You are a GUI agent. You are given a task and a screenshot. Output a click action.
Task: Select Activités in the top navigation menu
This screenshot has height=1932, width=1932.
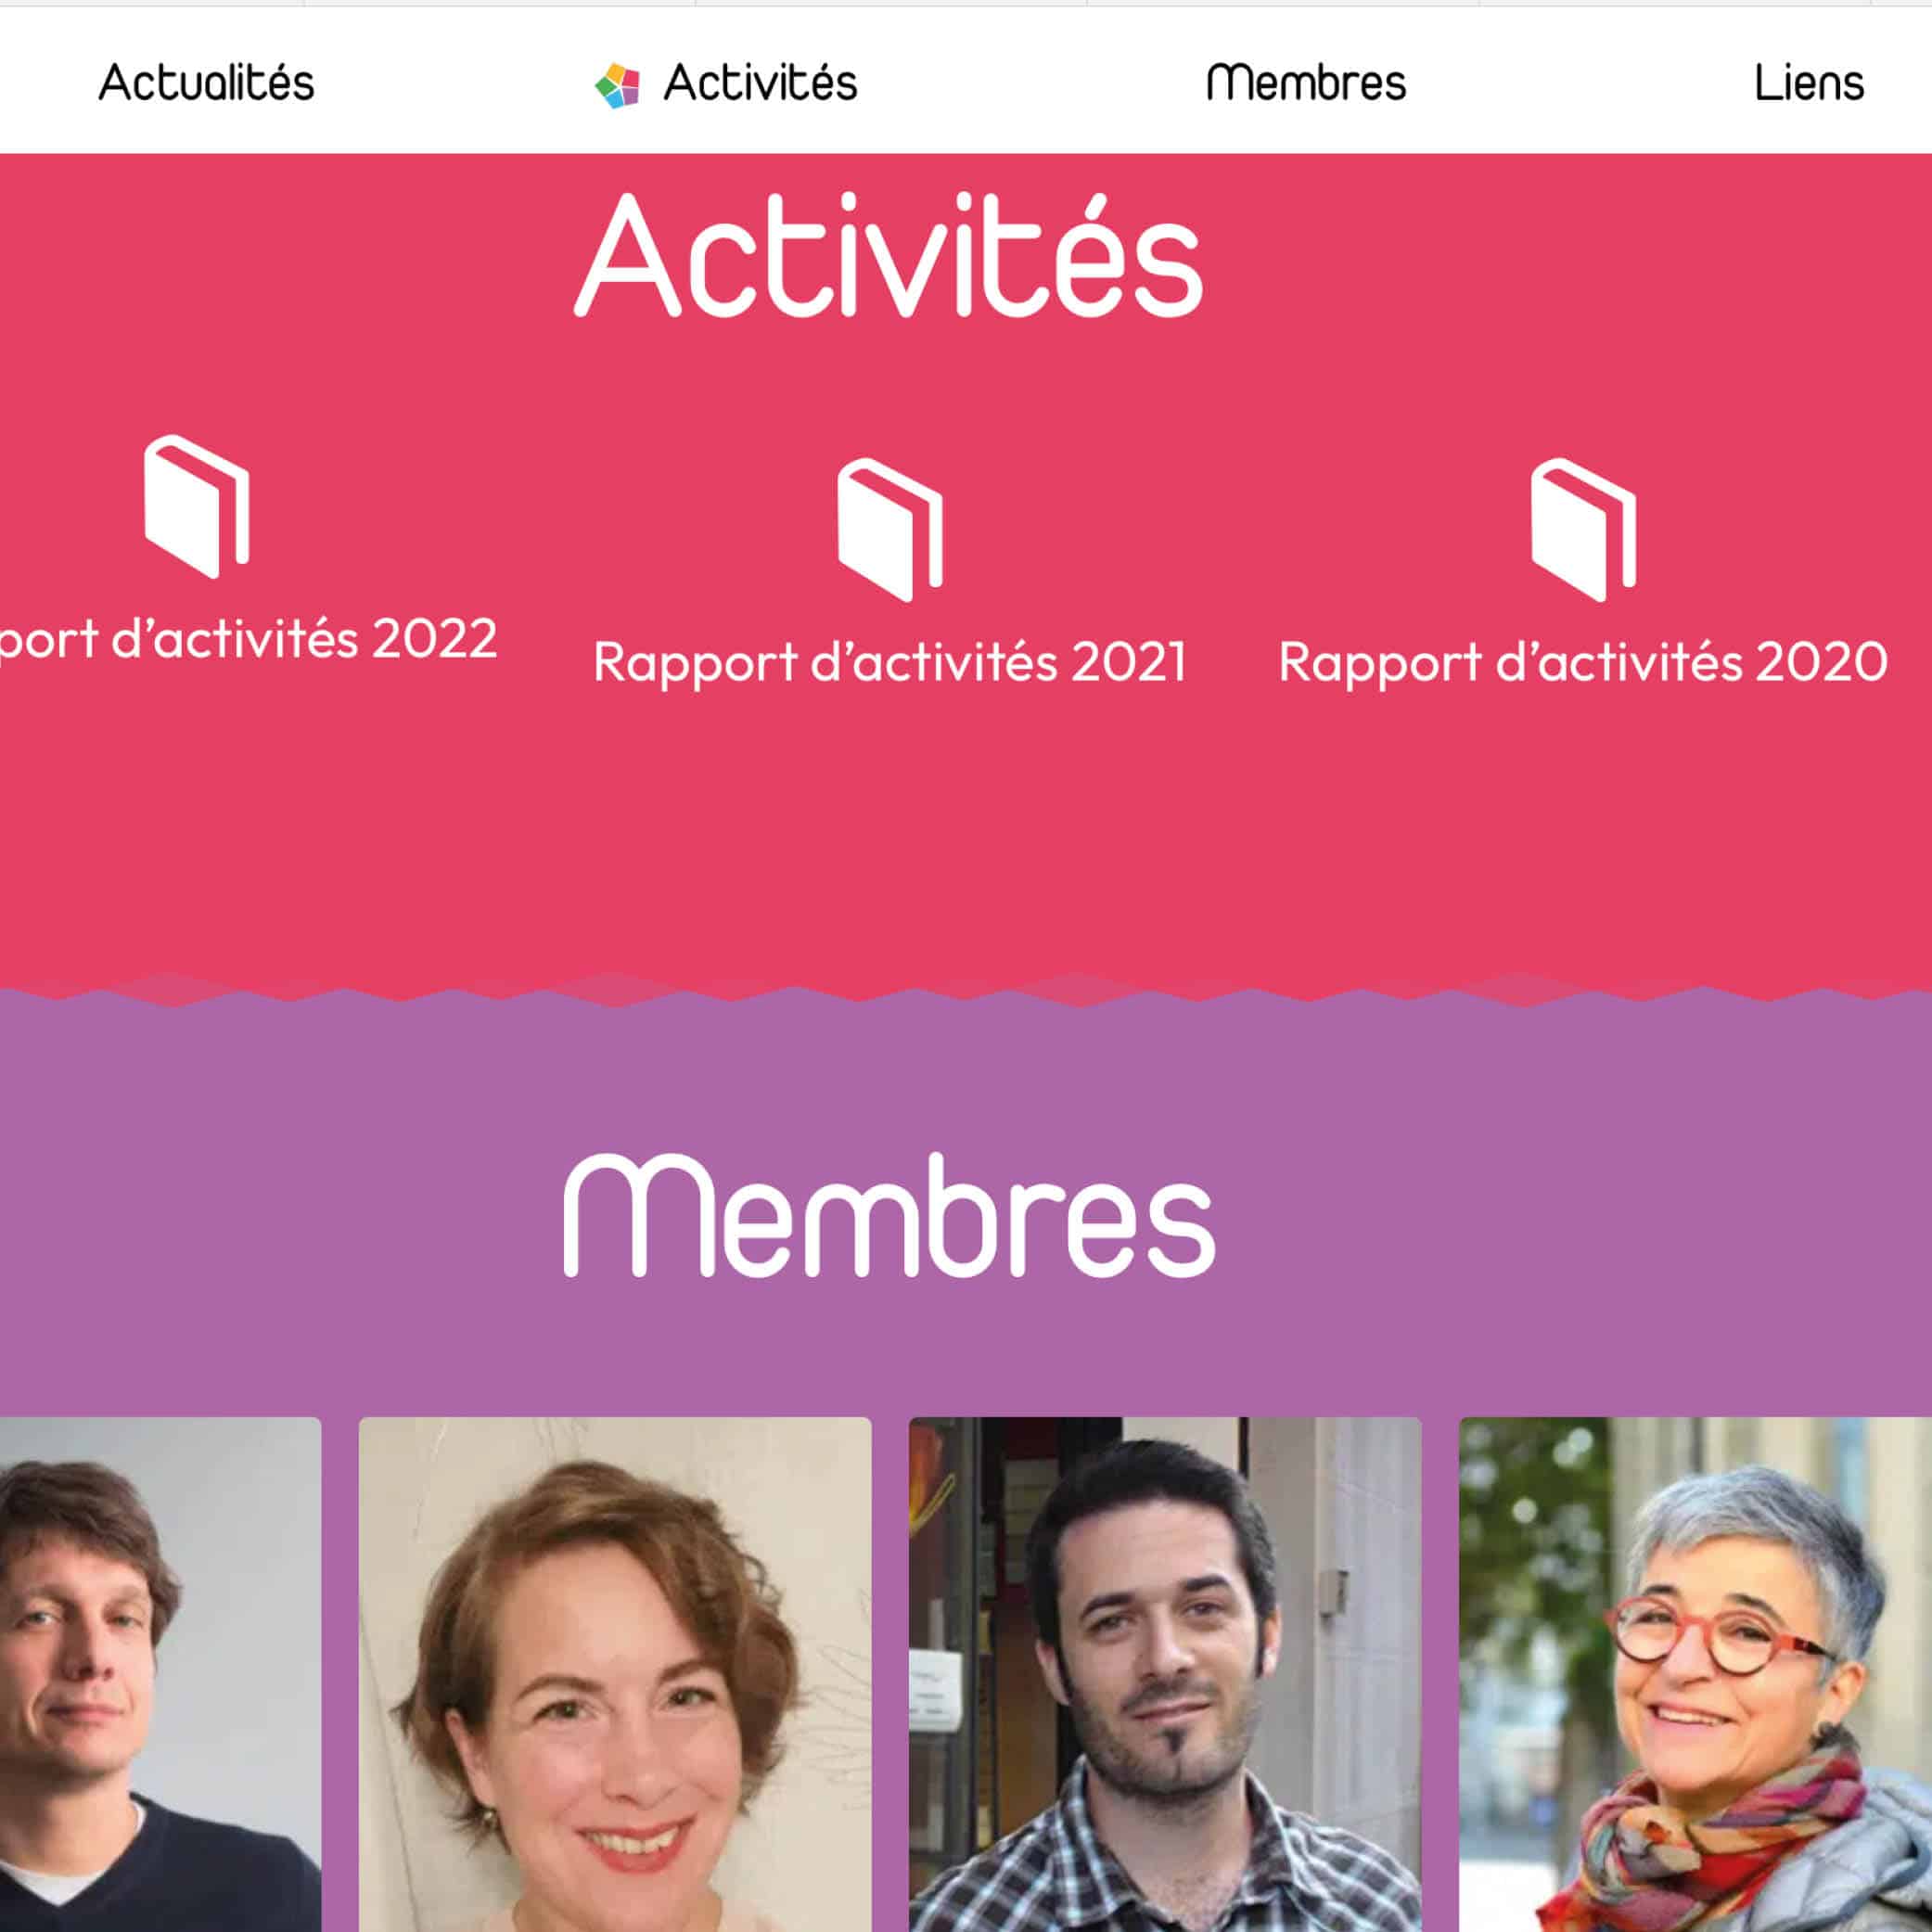(760, 83)
